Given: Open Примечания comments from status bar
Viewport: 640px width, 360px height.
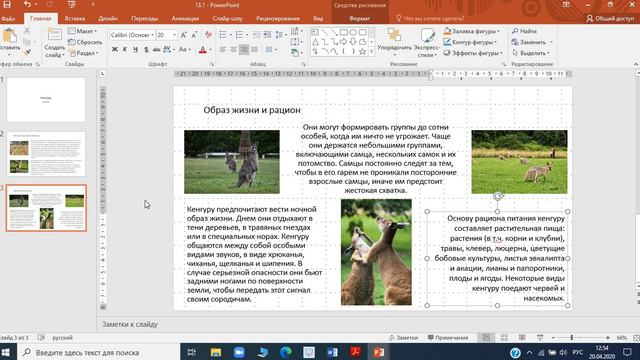Looking at the screenshot, I should tap(448, 338).
